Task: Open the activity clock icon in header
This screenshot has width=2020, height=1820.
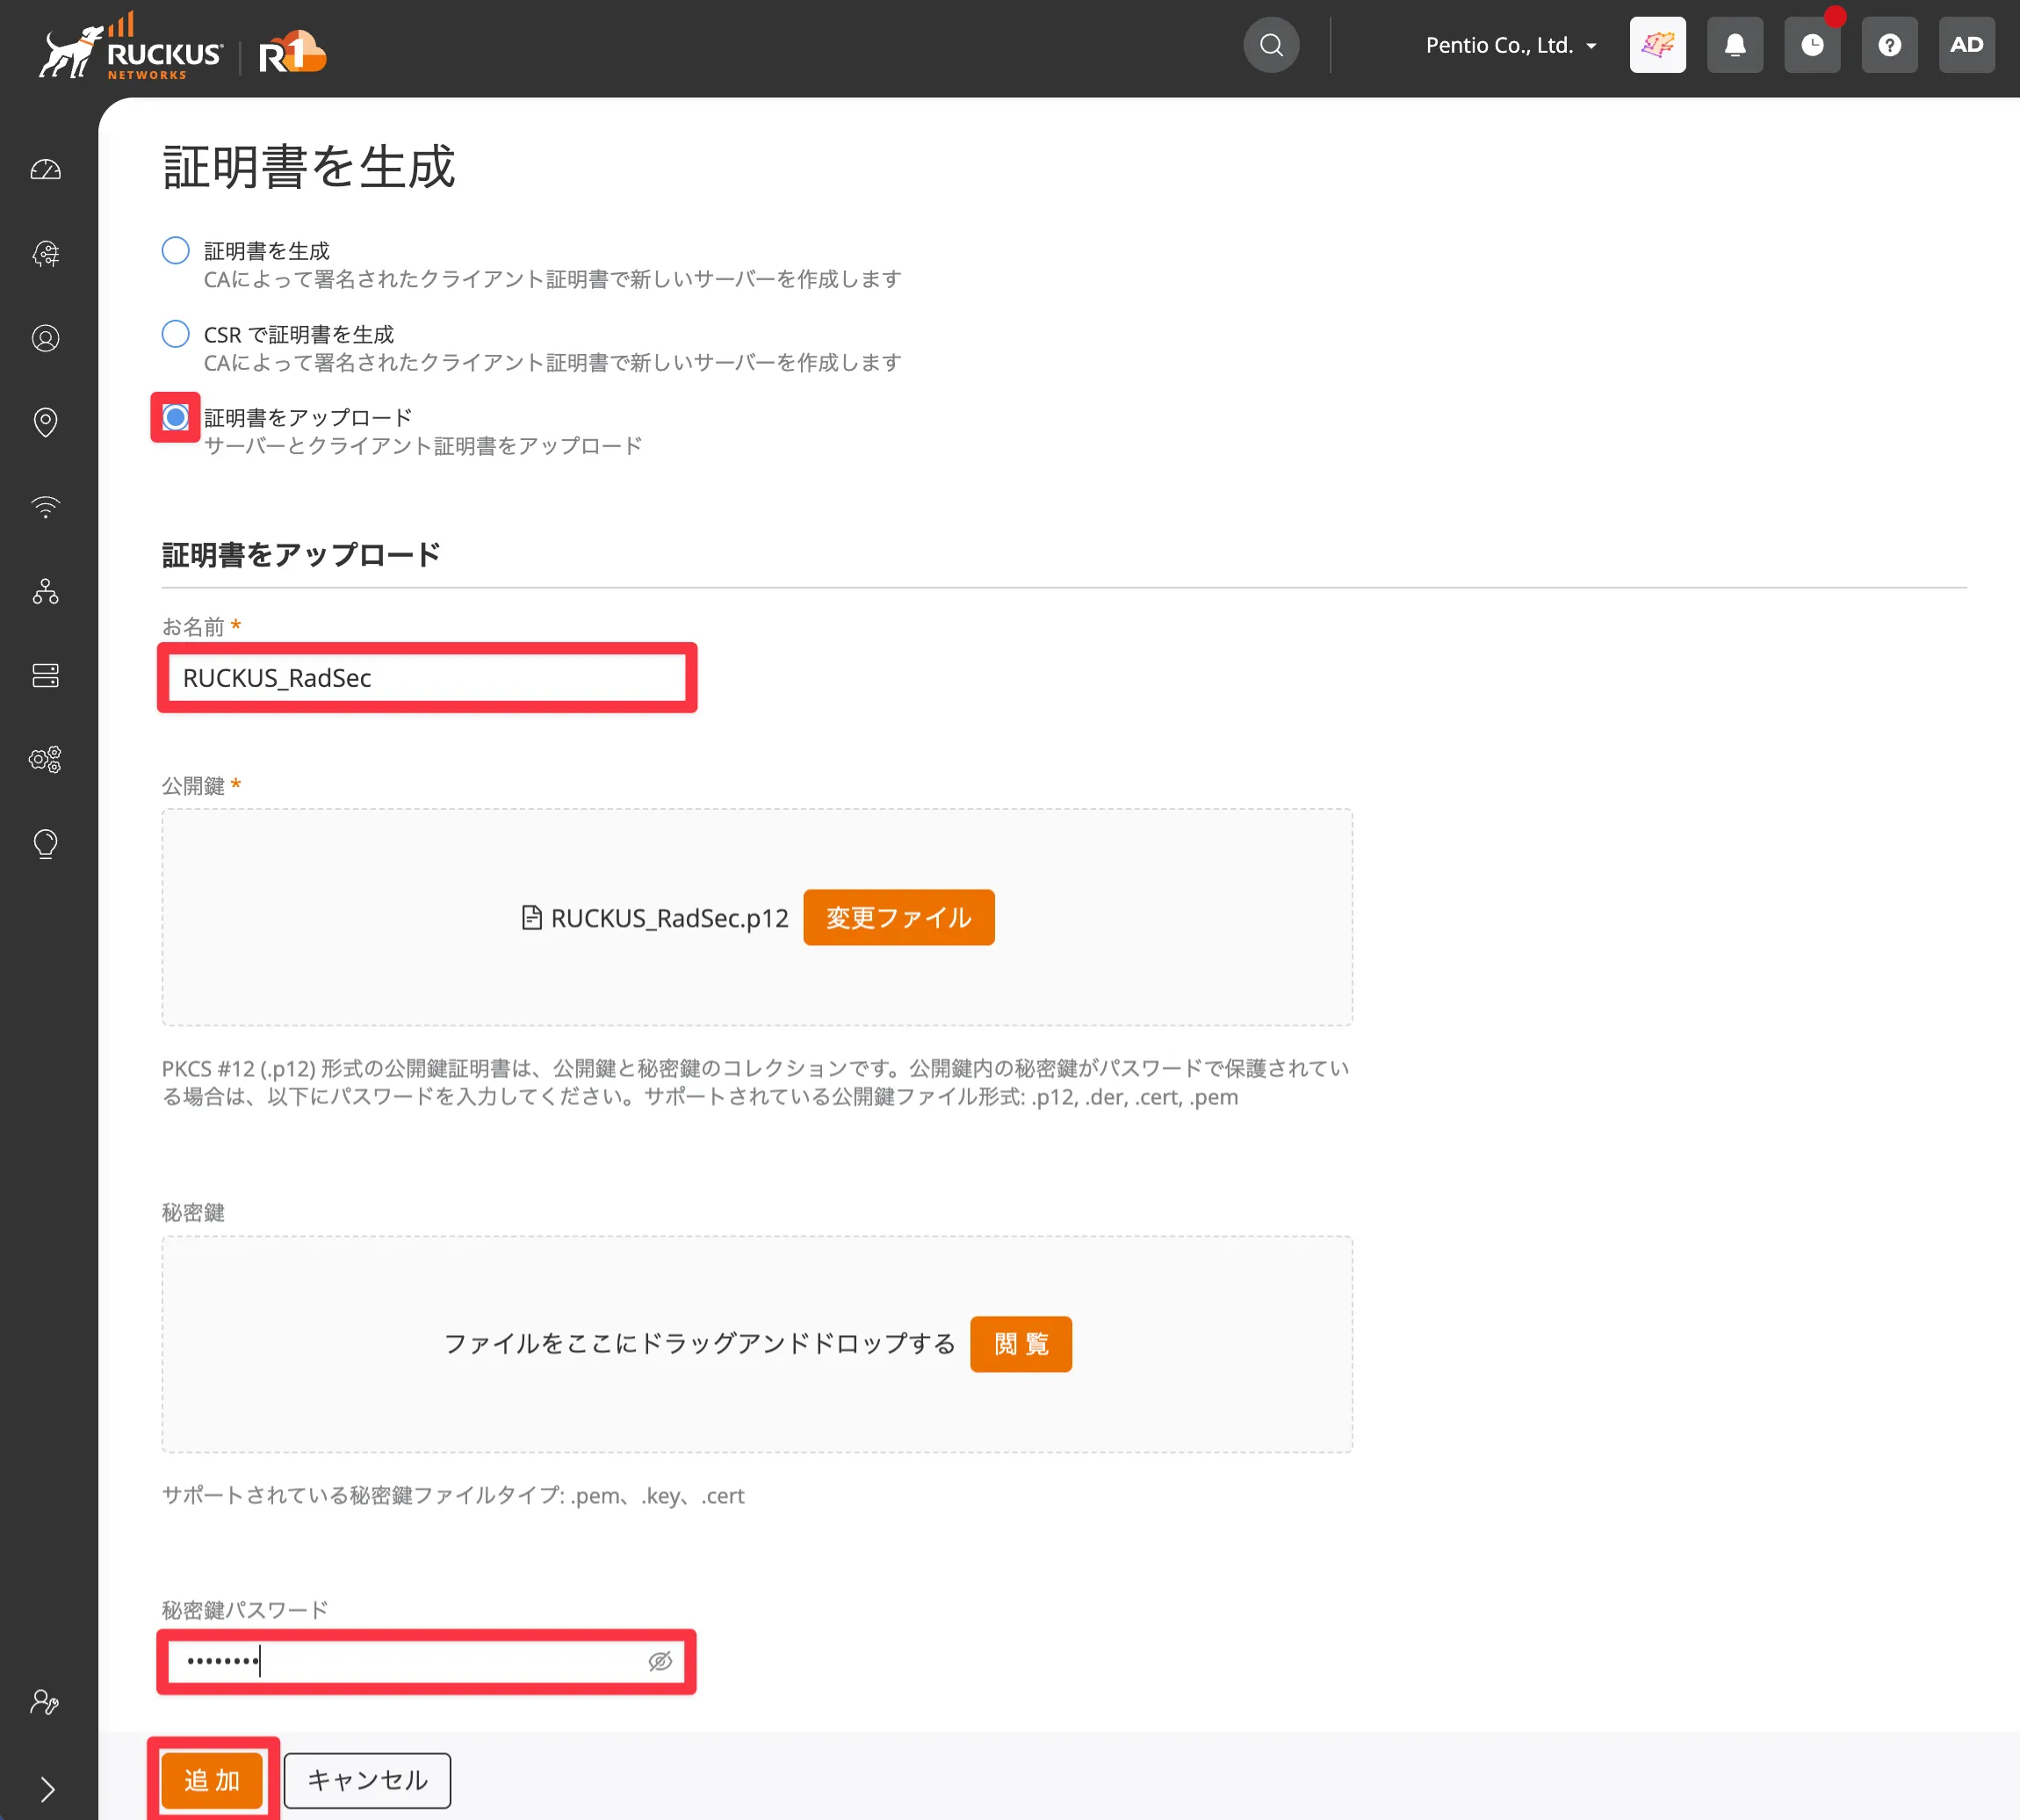Action: click(x=1812, y=45)
